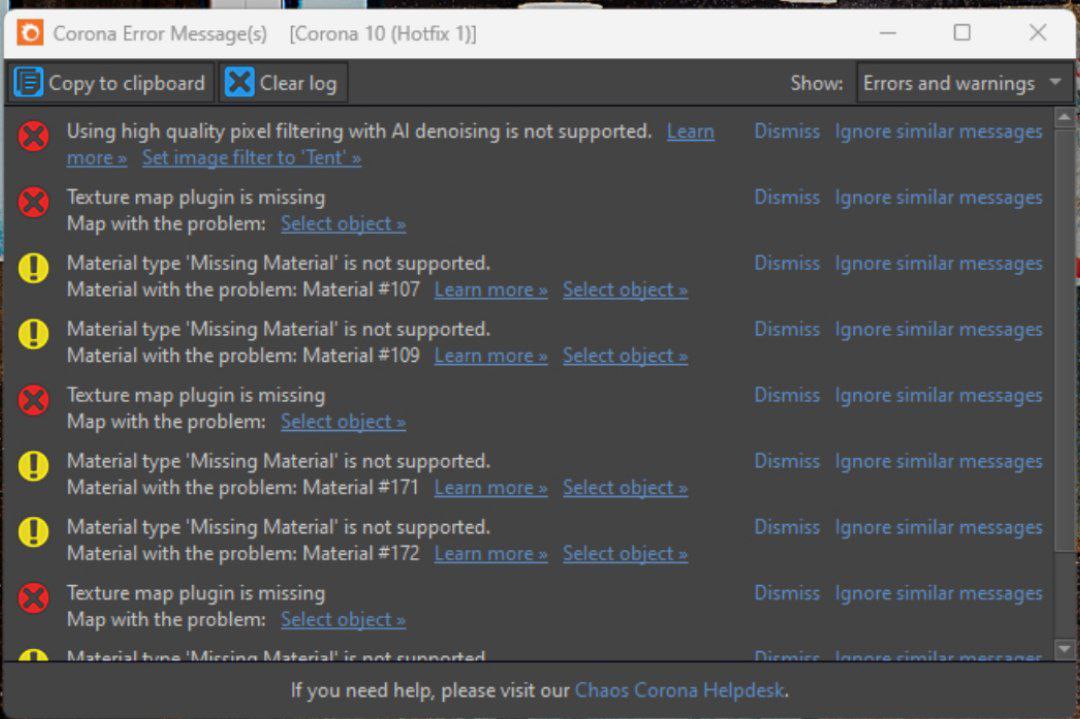Ignore similar messages for the pixel filtering error
1080x719 pixels.
click(938, 131)
